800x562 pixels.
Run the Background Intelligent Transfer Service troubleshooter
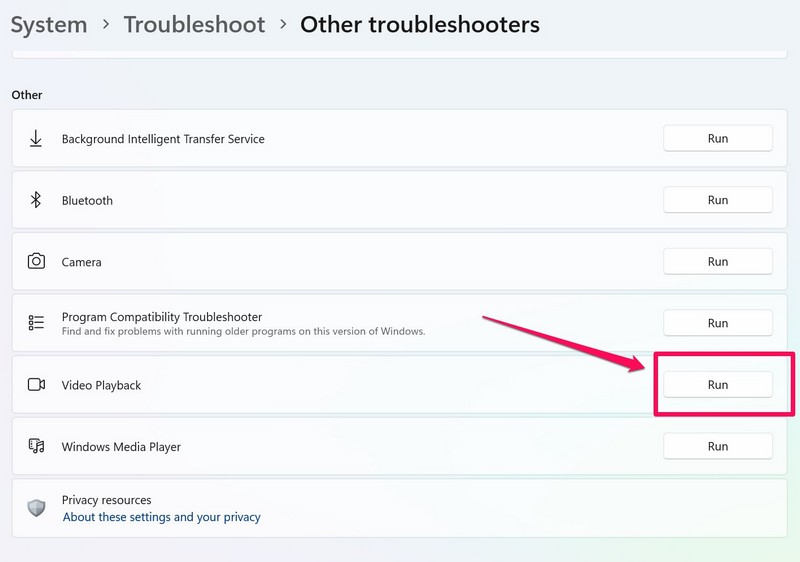[717, 139]
